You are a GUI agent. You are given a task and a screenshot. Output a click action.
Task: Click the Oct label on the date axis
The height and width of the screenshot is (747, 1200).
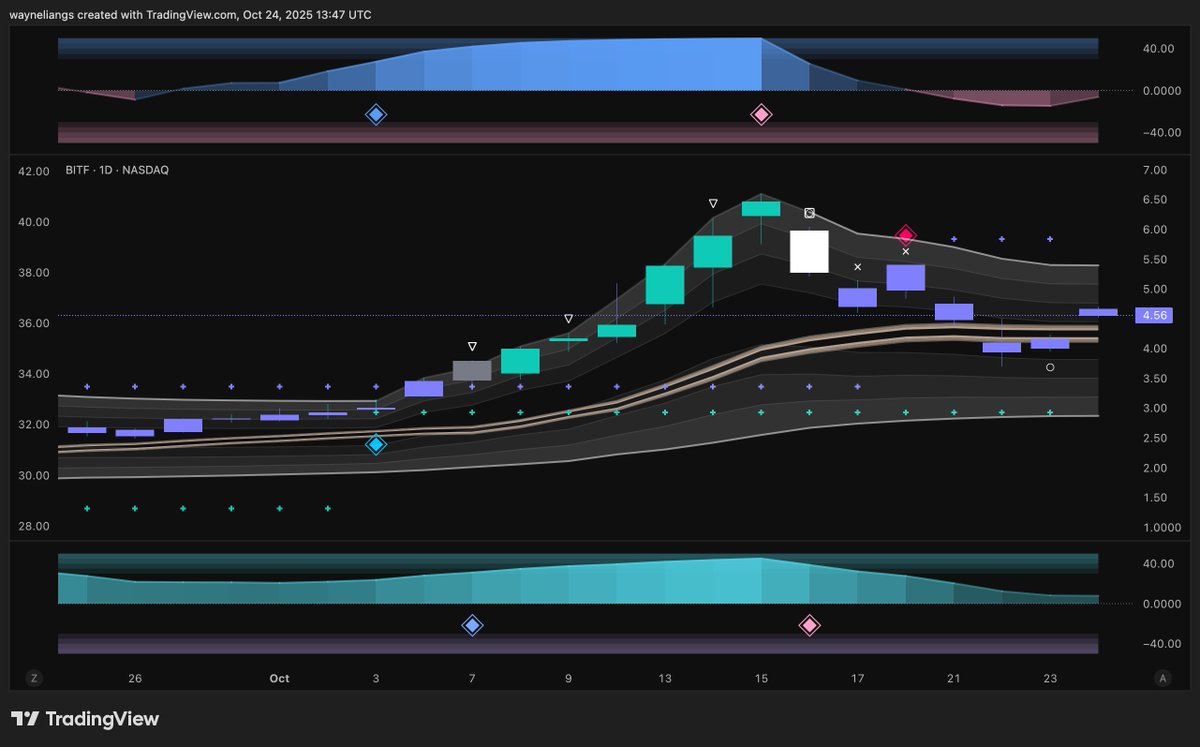tap(279, 678)
